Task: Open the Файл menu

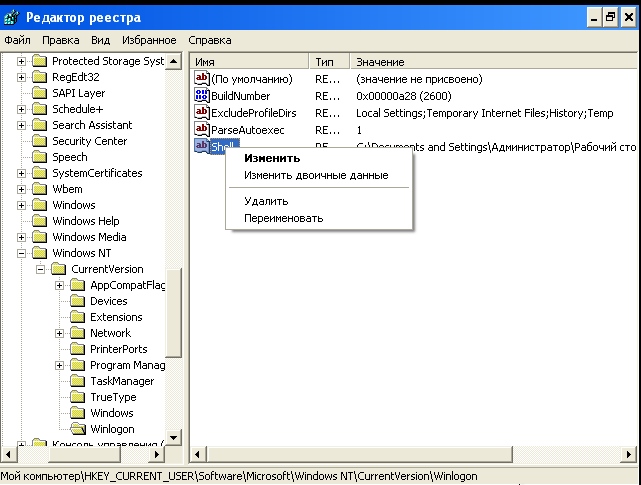Action: point(18,40)
